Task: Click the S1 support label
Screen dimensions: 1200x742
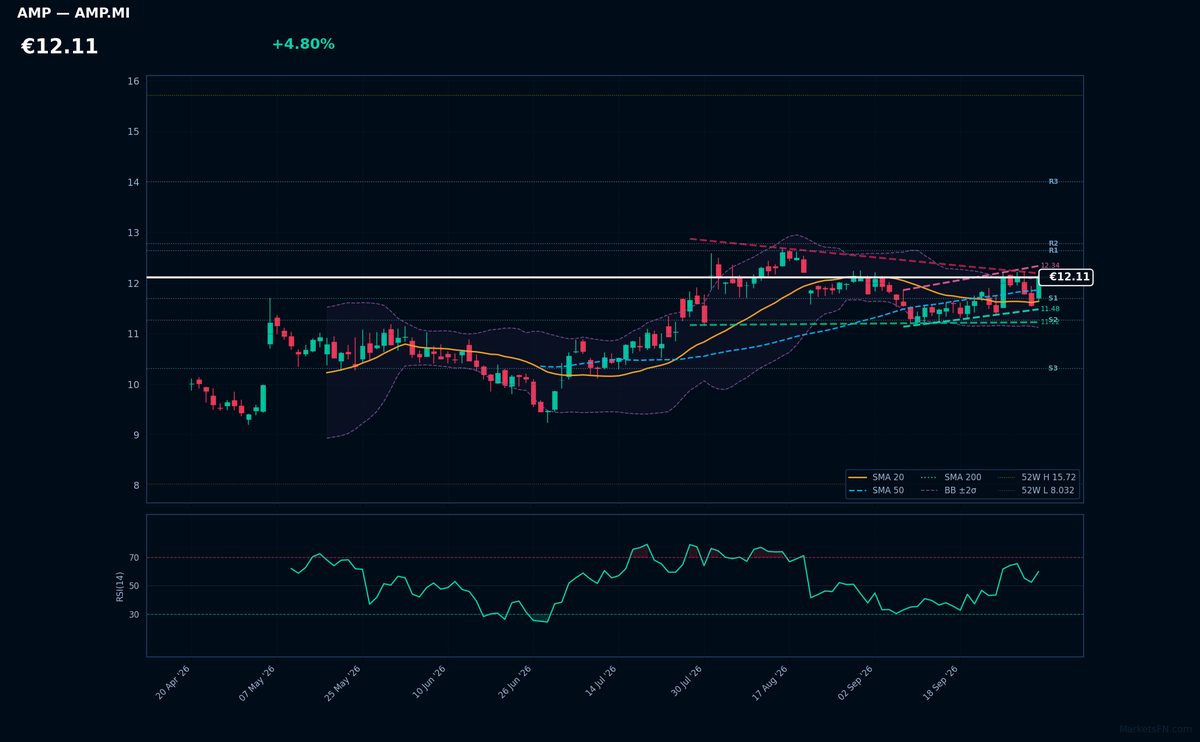Action: (x=1053, y=298)
